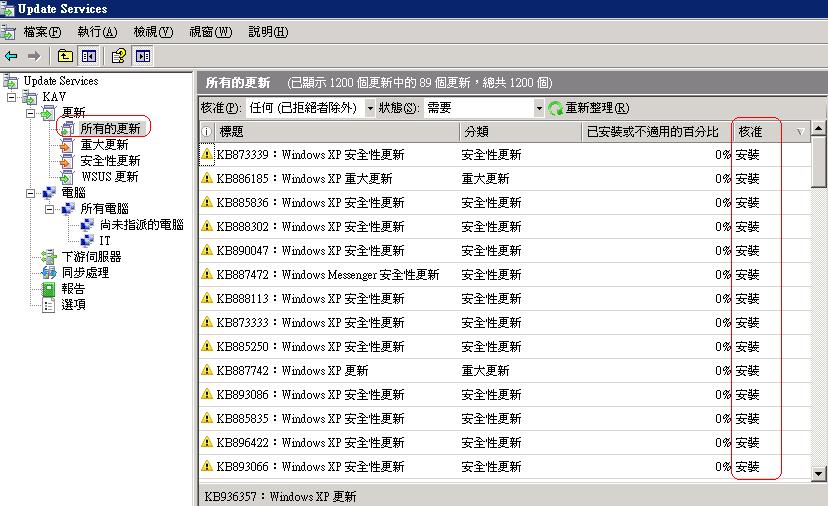Click the 重大更新 node icon
The image size is (828, 506).
pos(67,145)
